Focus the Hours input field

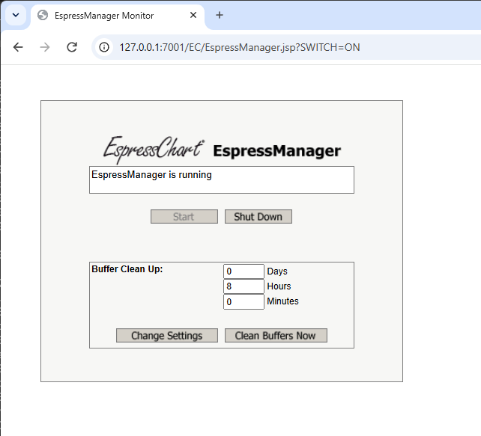[x=244, y=286]
